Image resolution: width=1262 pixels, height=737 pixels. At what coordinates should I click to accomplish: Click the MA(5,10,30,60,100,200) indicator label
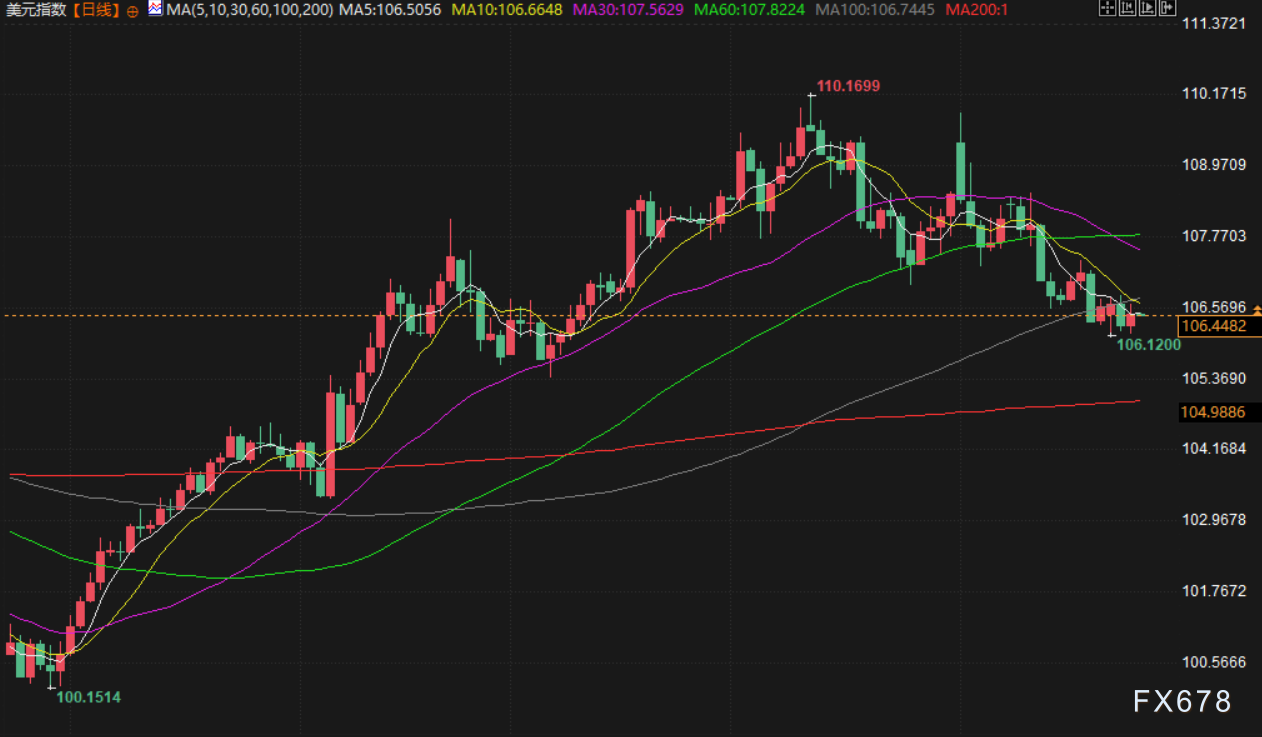(x=249, y=10)
